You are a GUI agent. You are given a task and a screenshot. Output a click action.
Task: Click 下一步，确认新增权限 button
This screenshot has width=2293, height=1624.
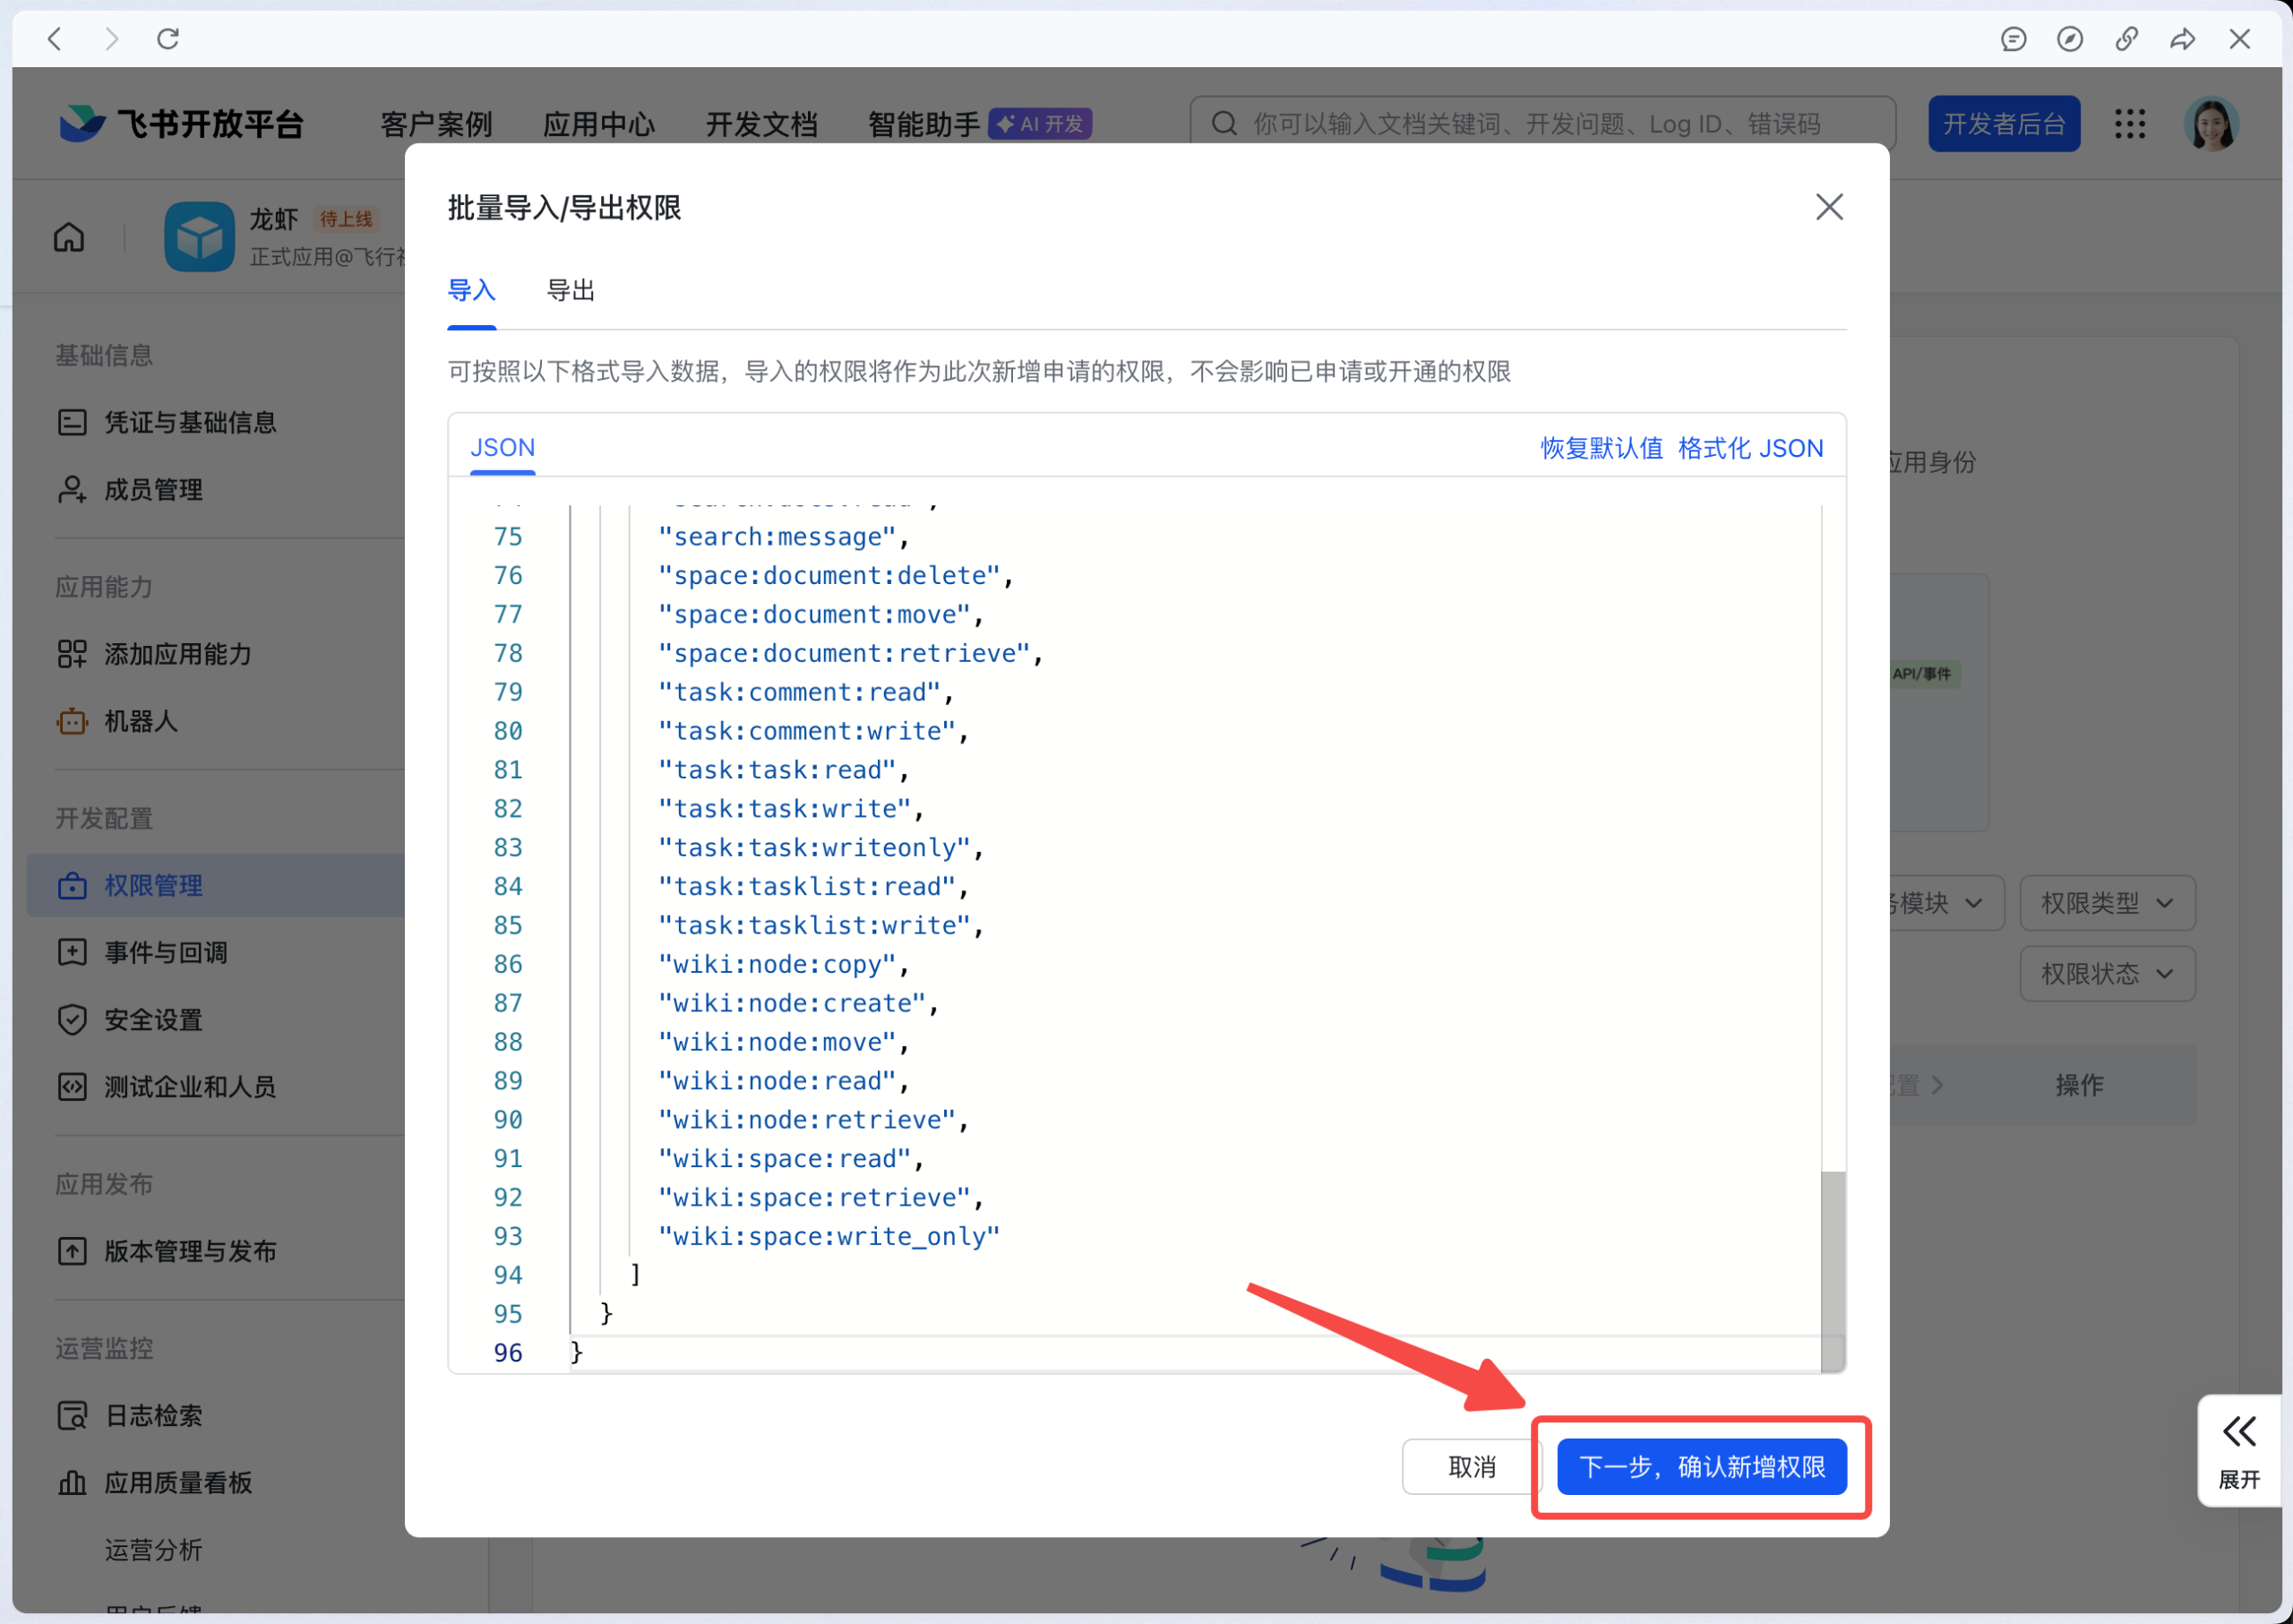[x=1703, y=1466]
